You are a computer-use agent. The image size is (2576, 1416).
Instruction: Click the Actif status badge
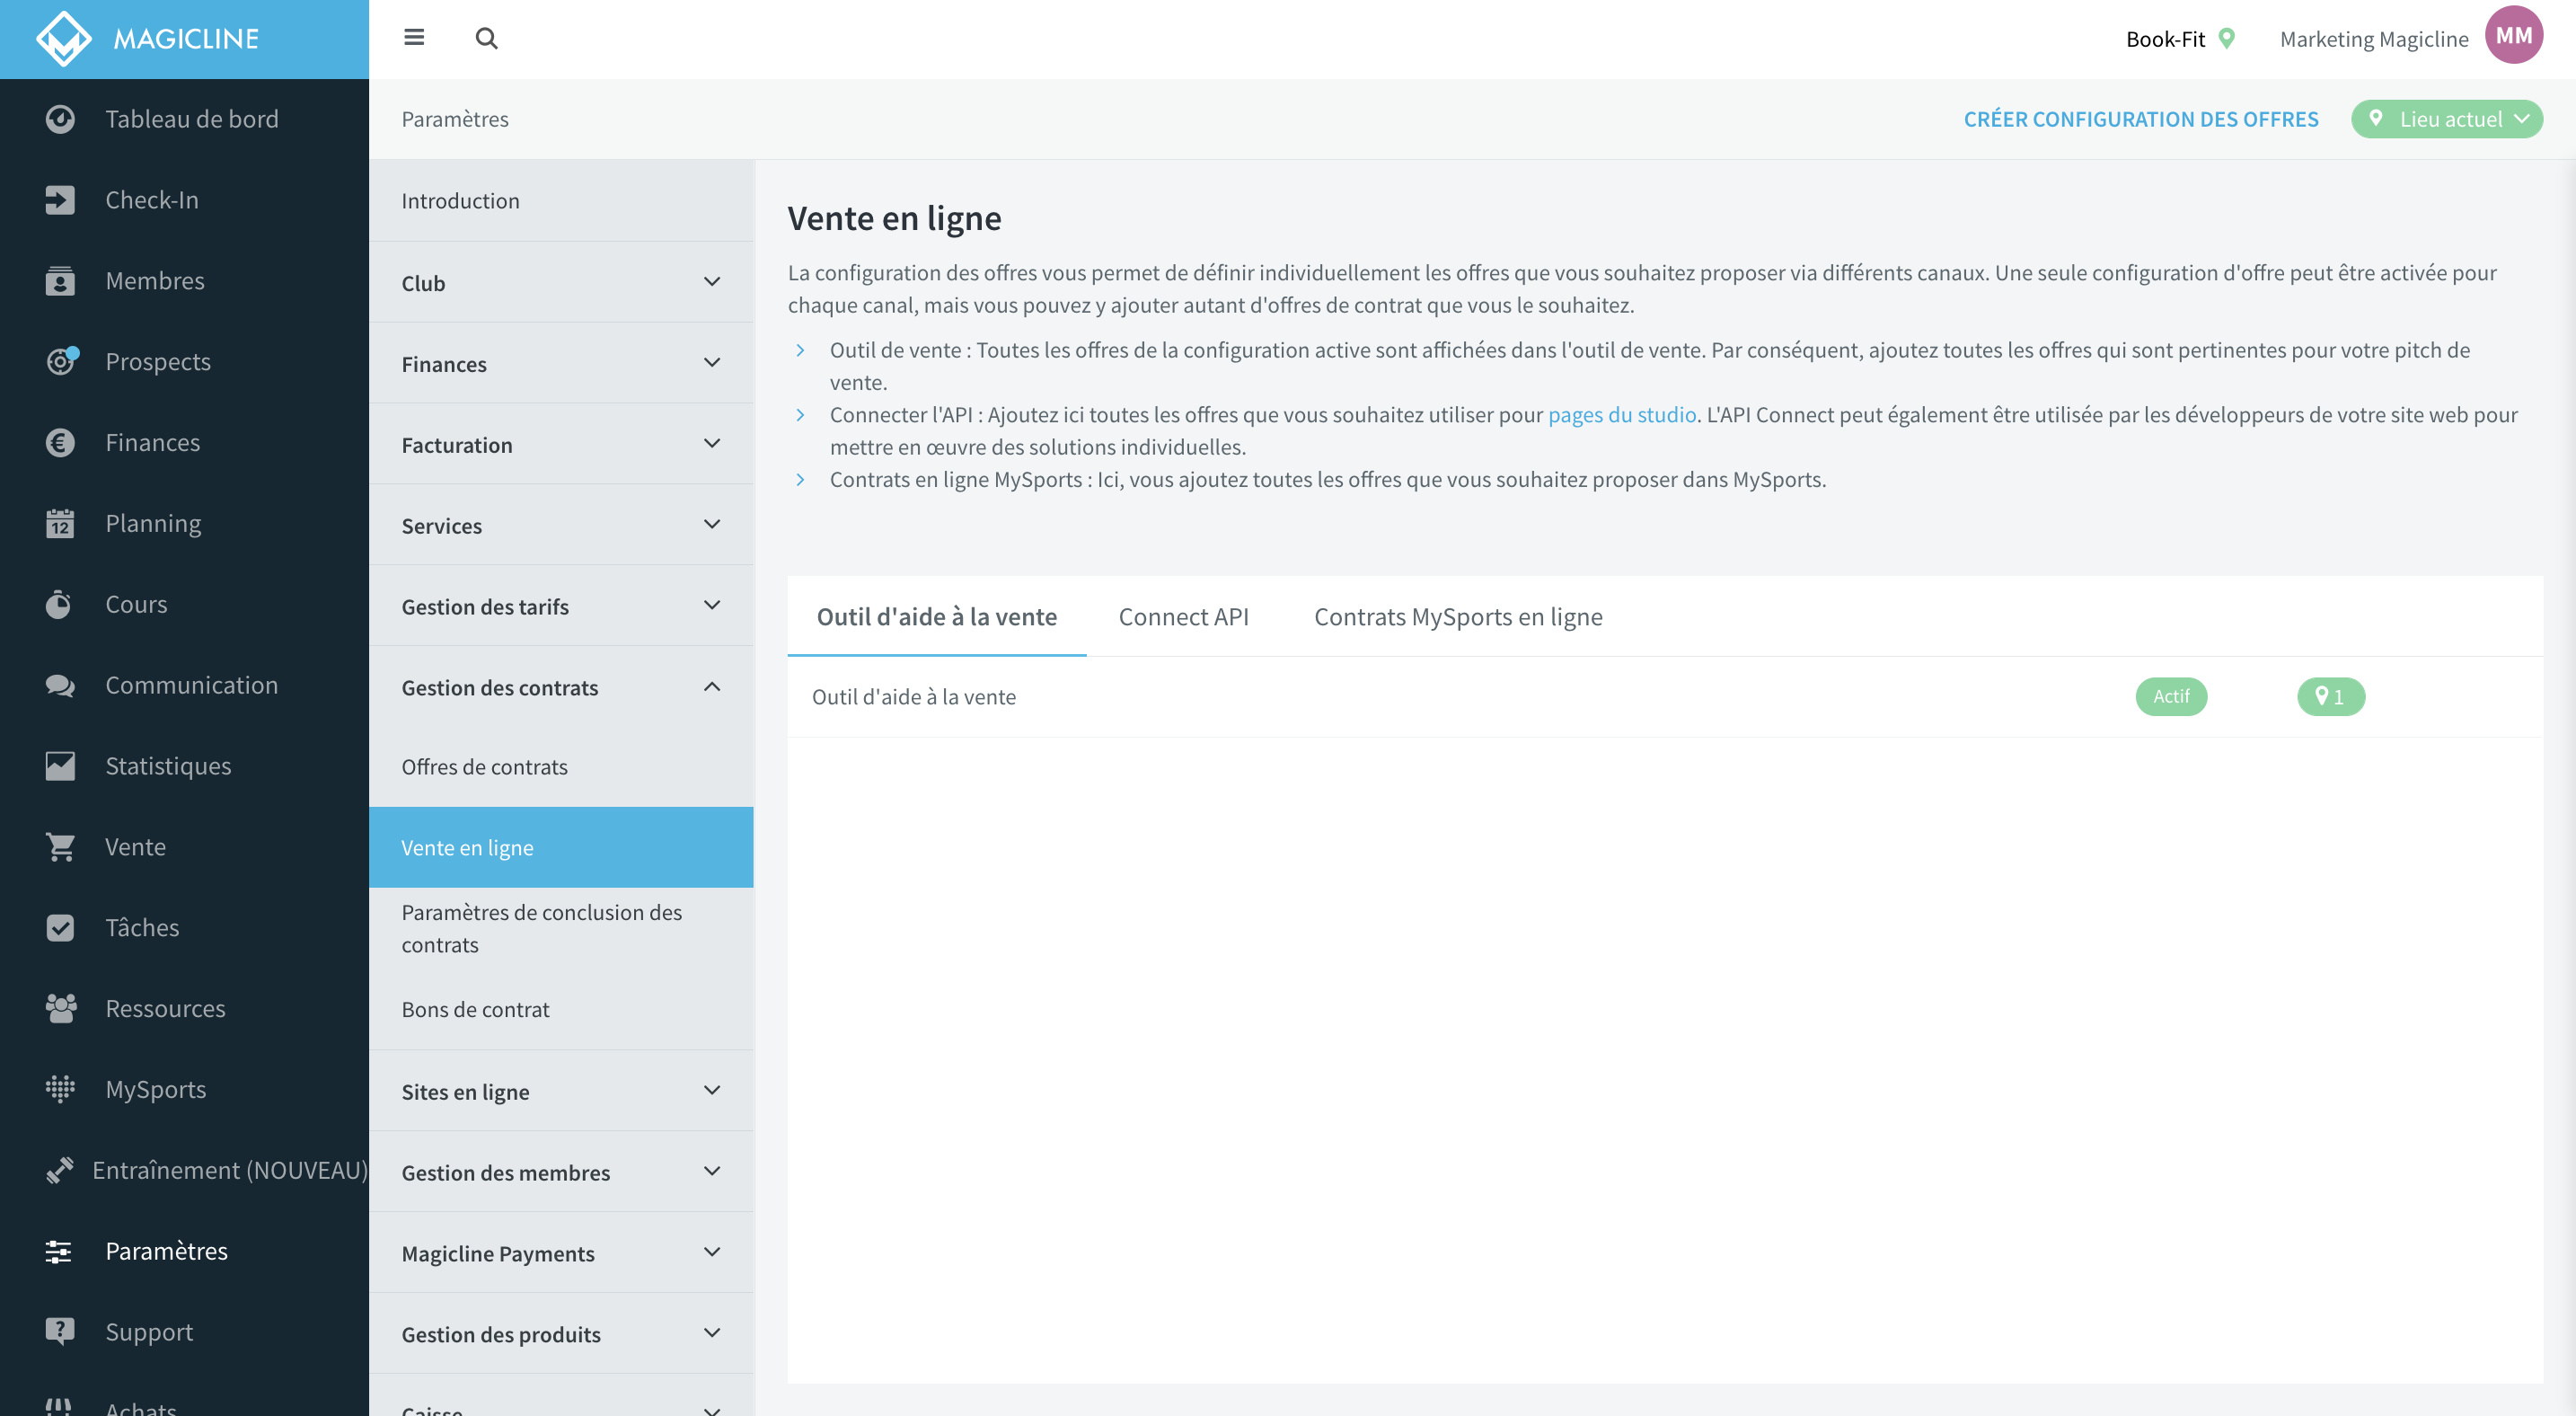point(2171,696)
